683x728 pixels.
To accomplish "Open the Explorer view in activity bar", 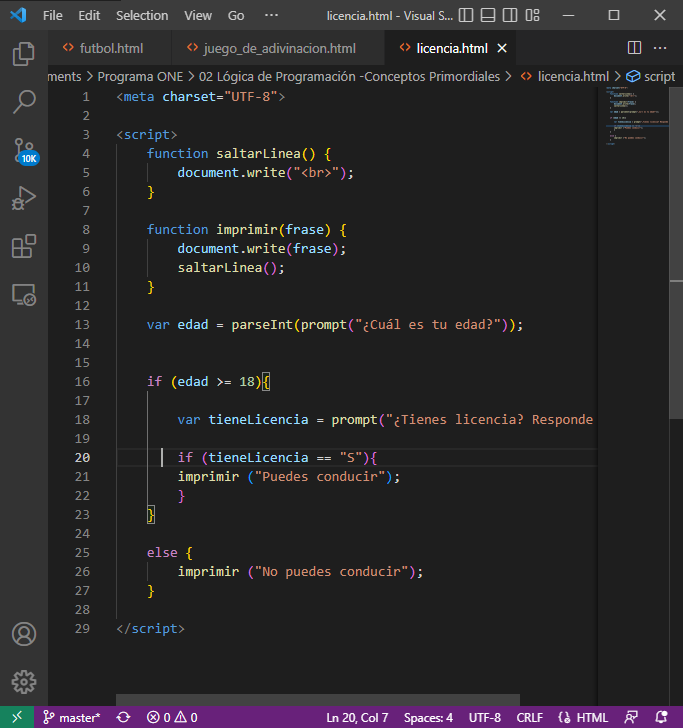I will (x=23, y=54).
